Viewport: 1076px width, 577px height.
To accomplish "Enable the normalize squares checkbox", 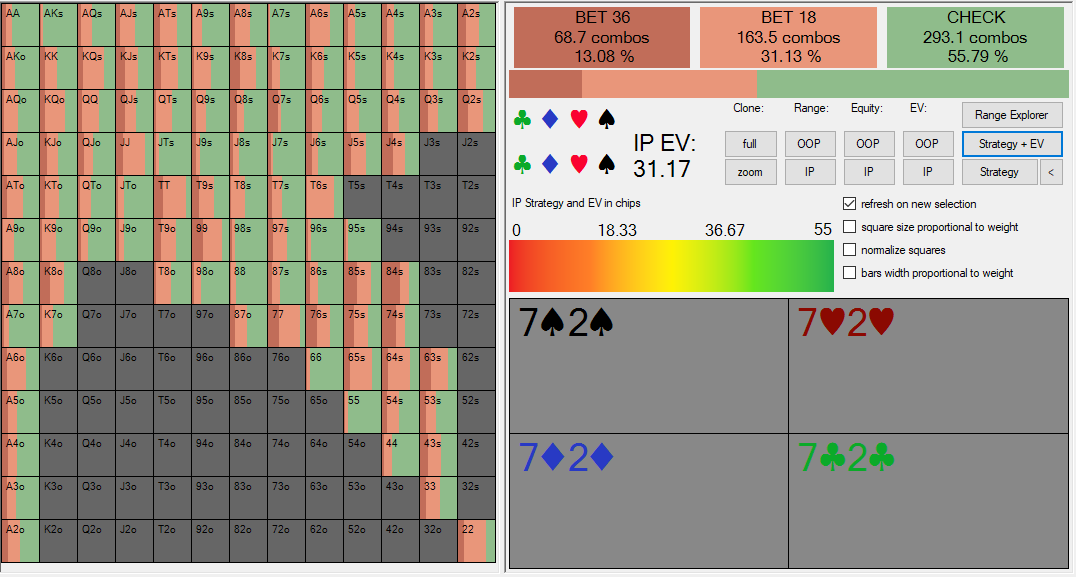I will pos(850,250).
